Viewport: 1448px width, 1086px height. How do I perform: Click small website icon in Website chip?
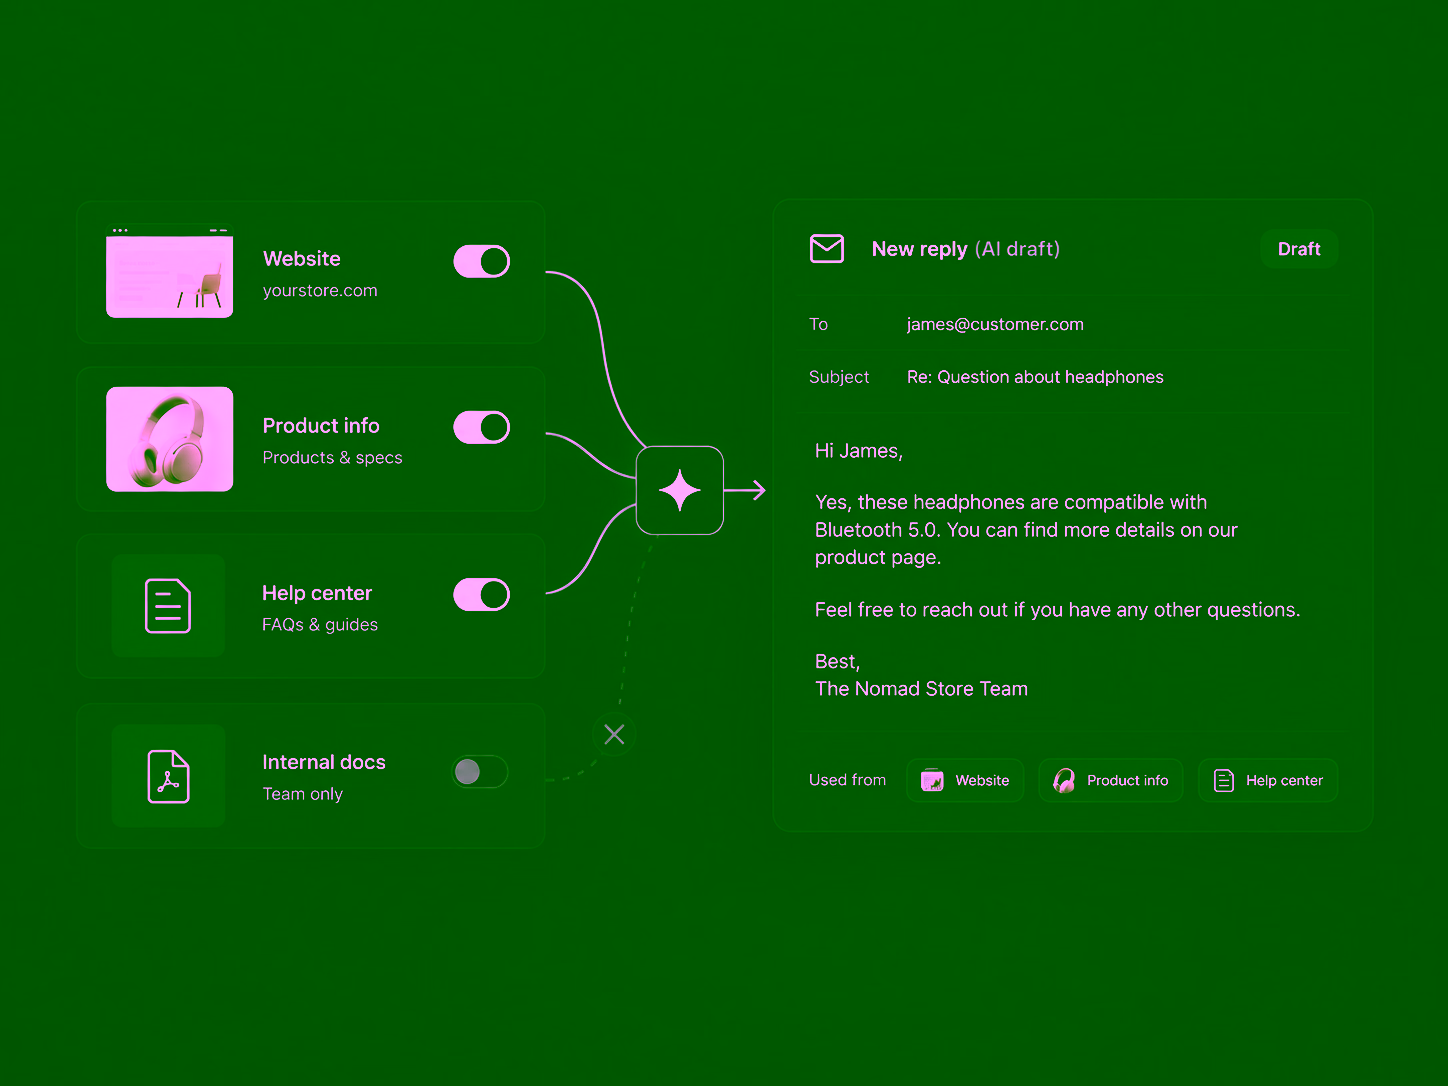[x=932, y=780]
